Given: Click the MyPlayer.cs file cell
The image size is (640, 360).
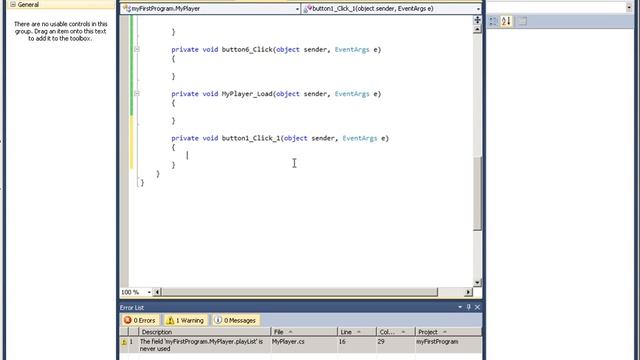Looking at the screenshot, I should (288, 342).
